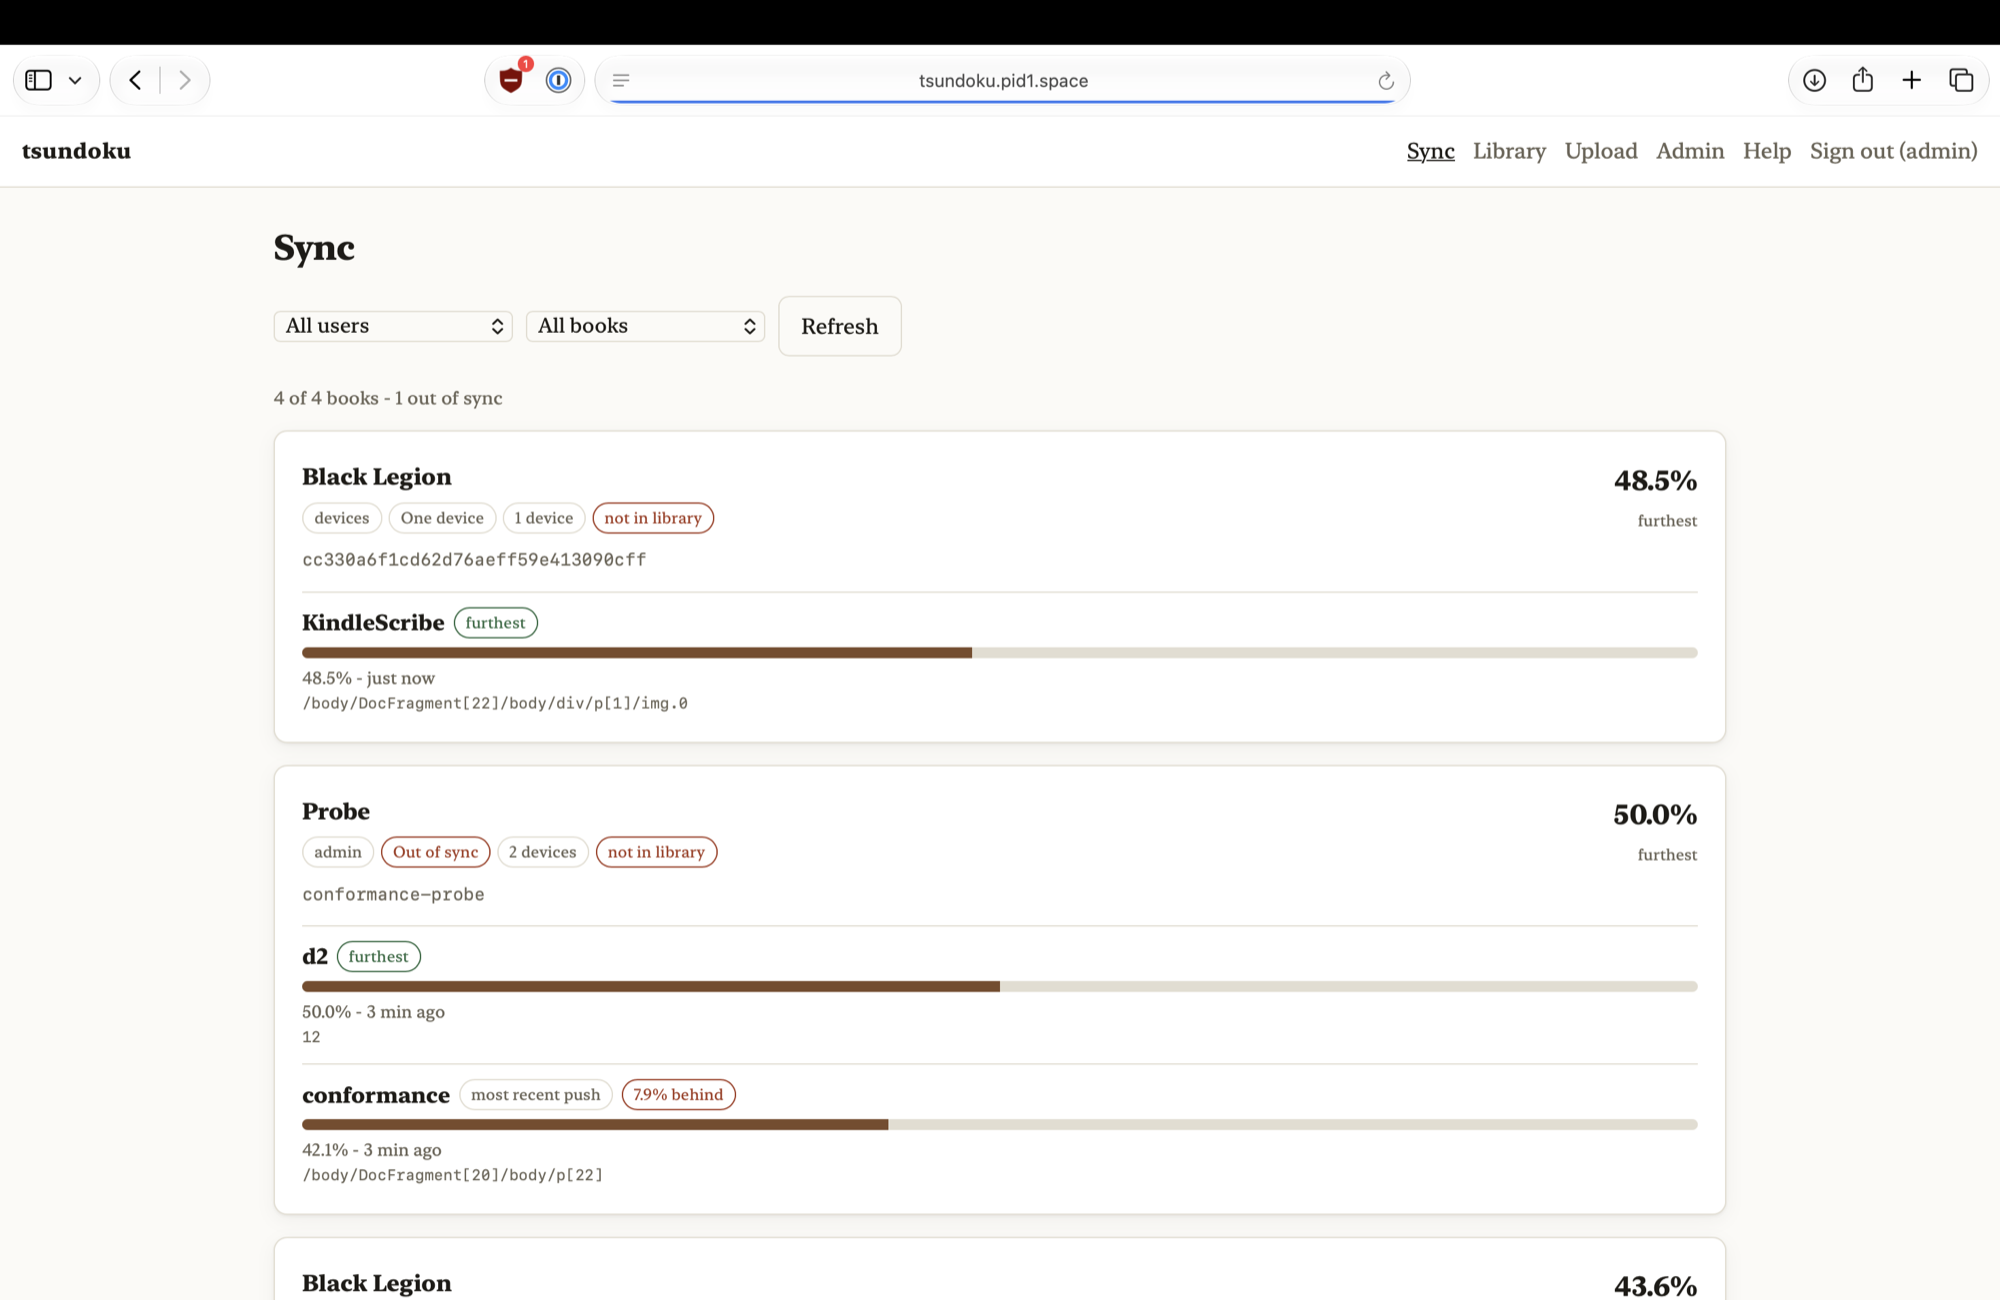Viewport: 2000px width, 1300px height.
Task: Show the Safari downloads icon
Action: [x=1814, y=80]
